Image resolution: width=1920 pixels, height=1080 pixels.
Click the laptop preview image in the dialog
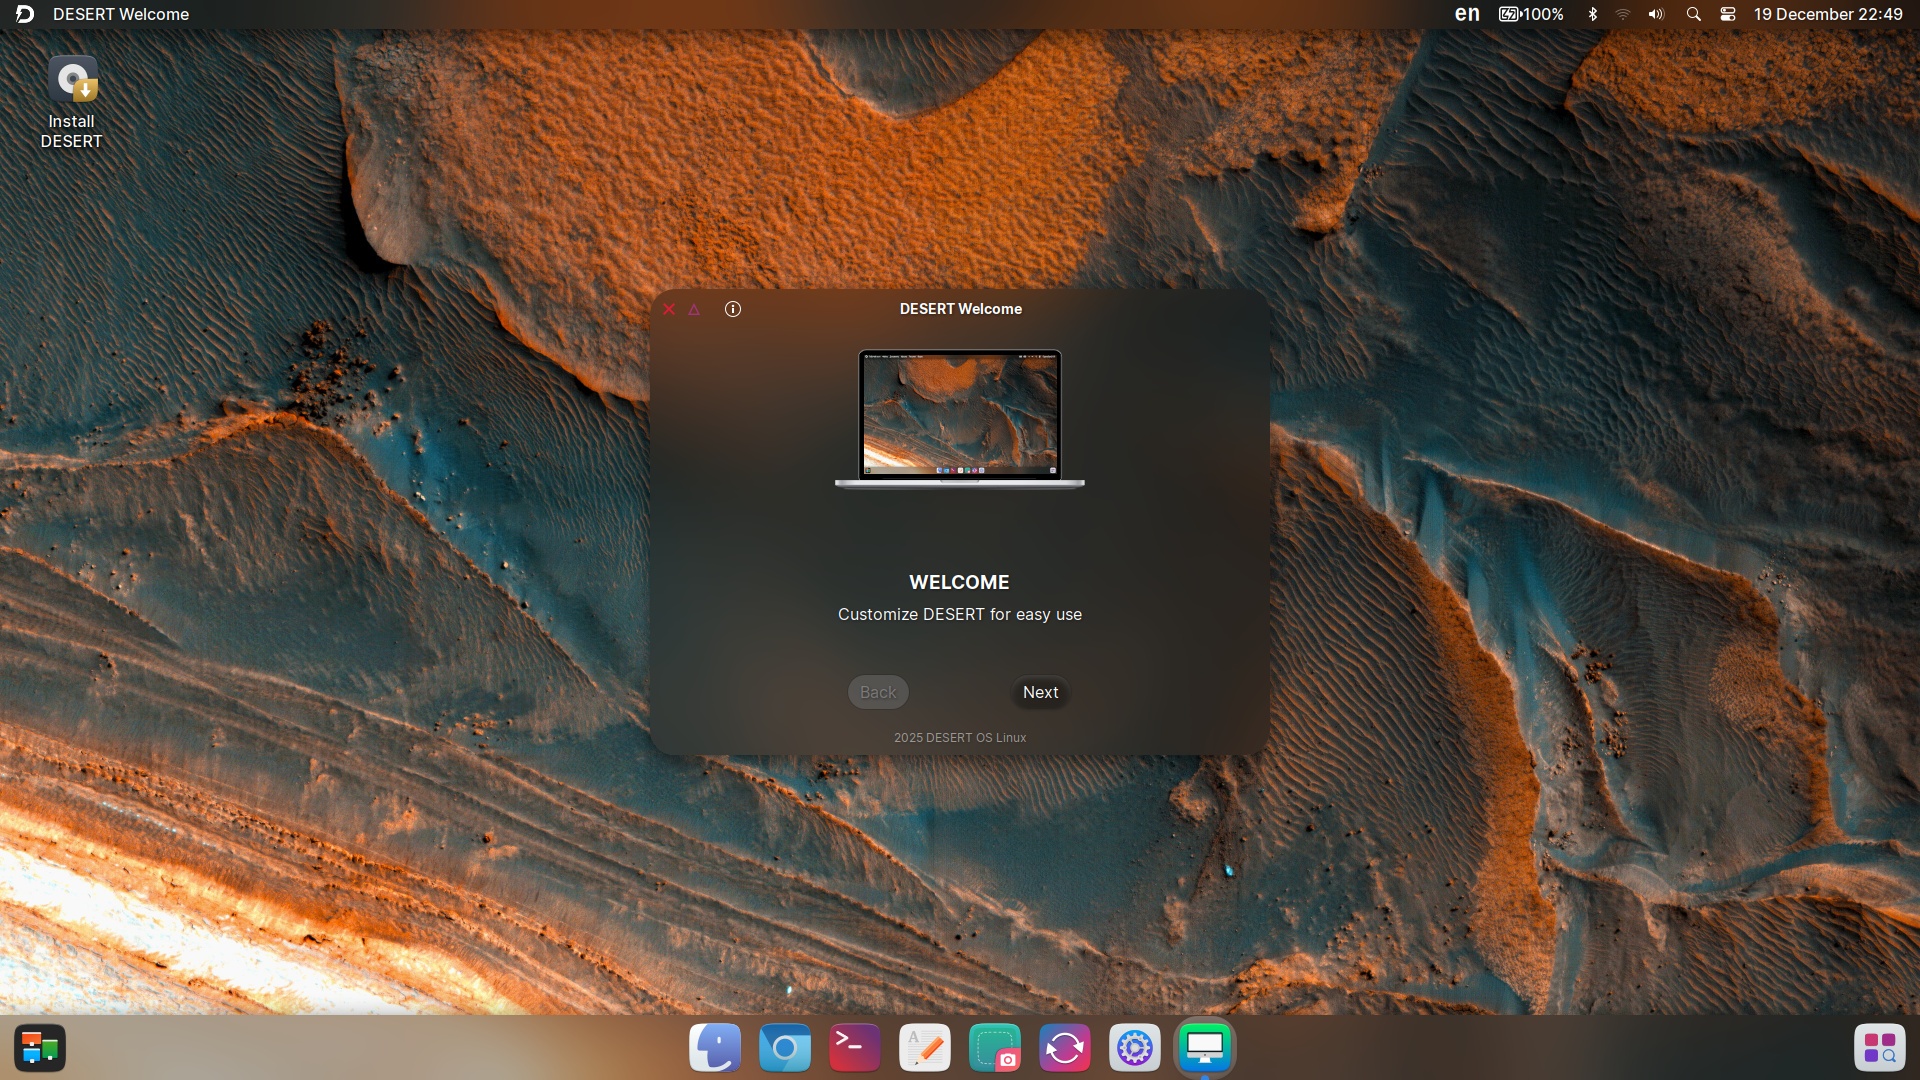click(960, 418)
